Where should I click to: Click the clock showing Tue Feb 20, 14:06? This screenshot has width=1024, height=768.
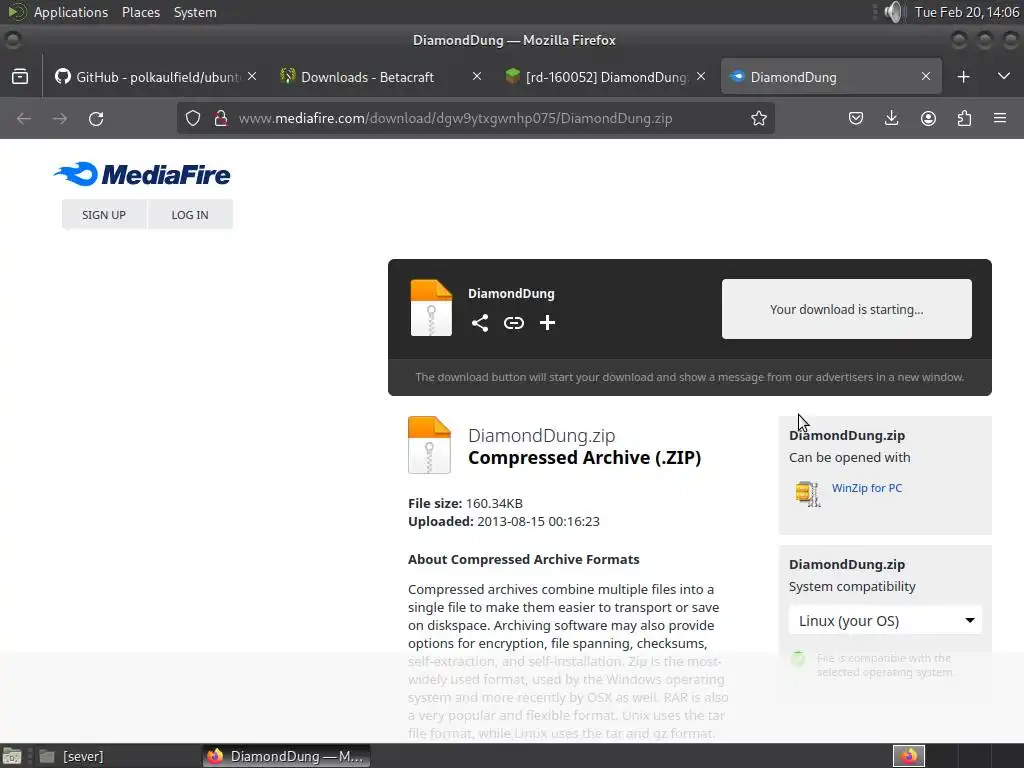pos(966,12)
